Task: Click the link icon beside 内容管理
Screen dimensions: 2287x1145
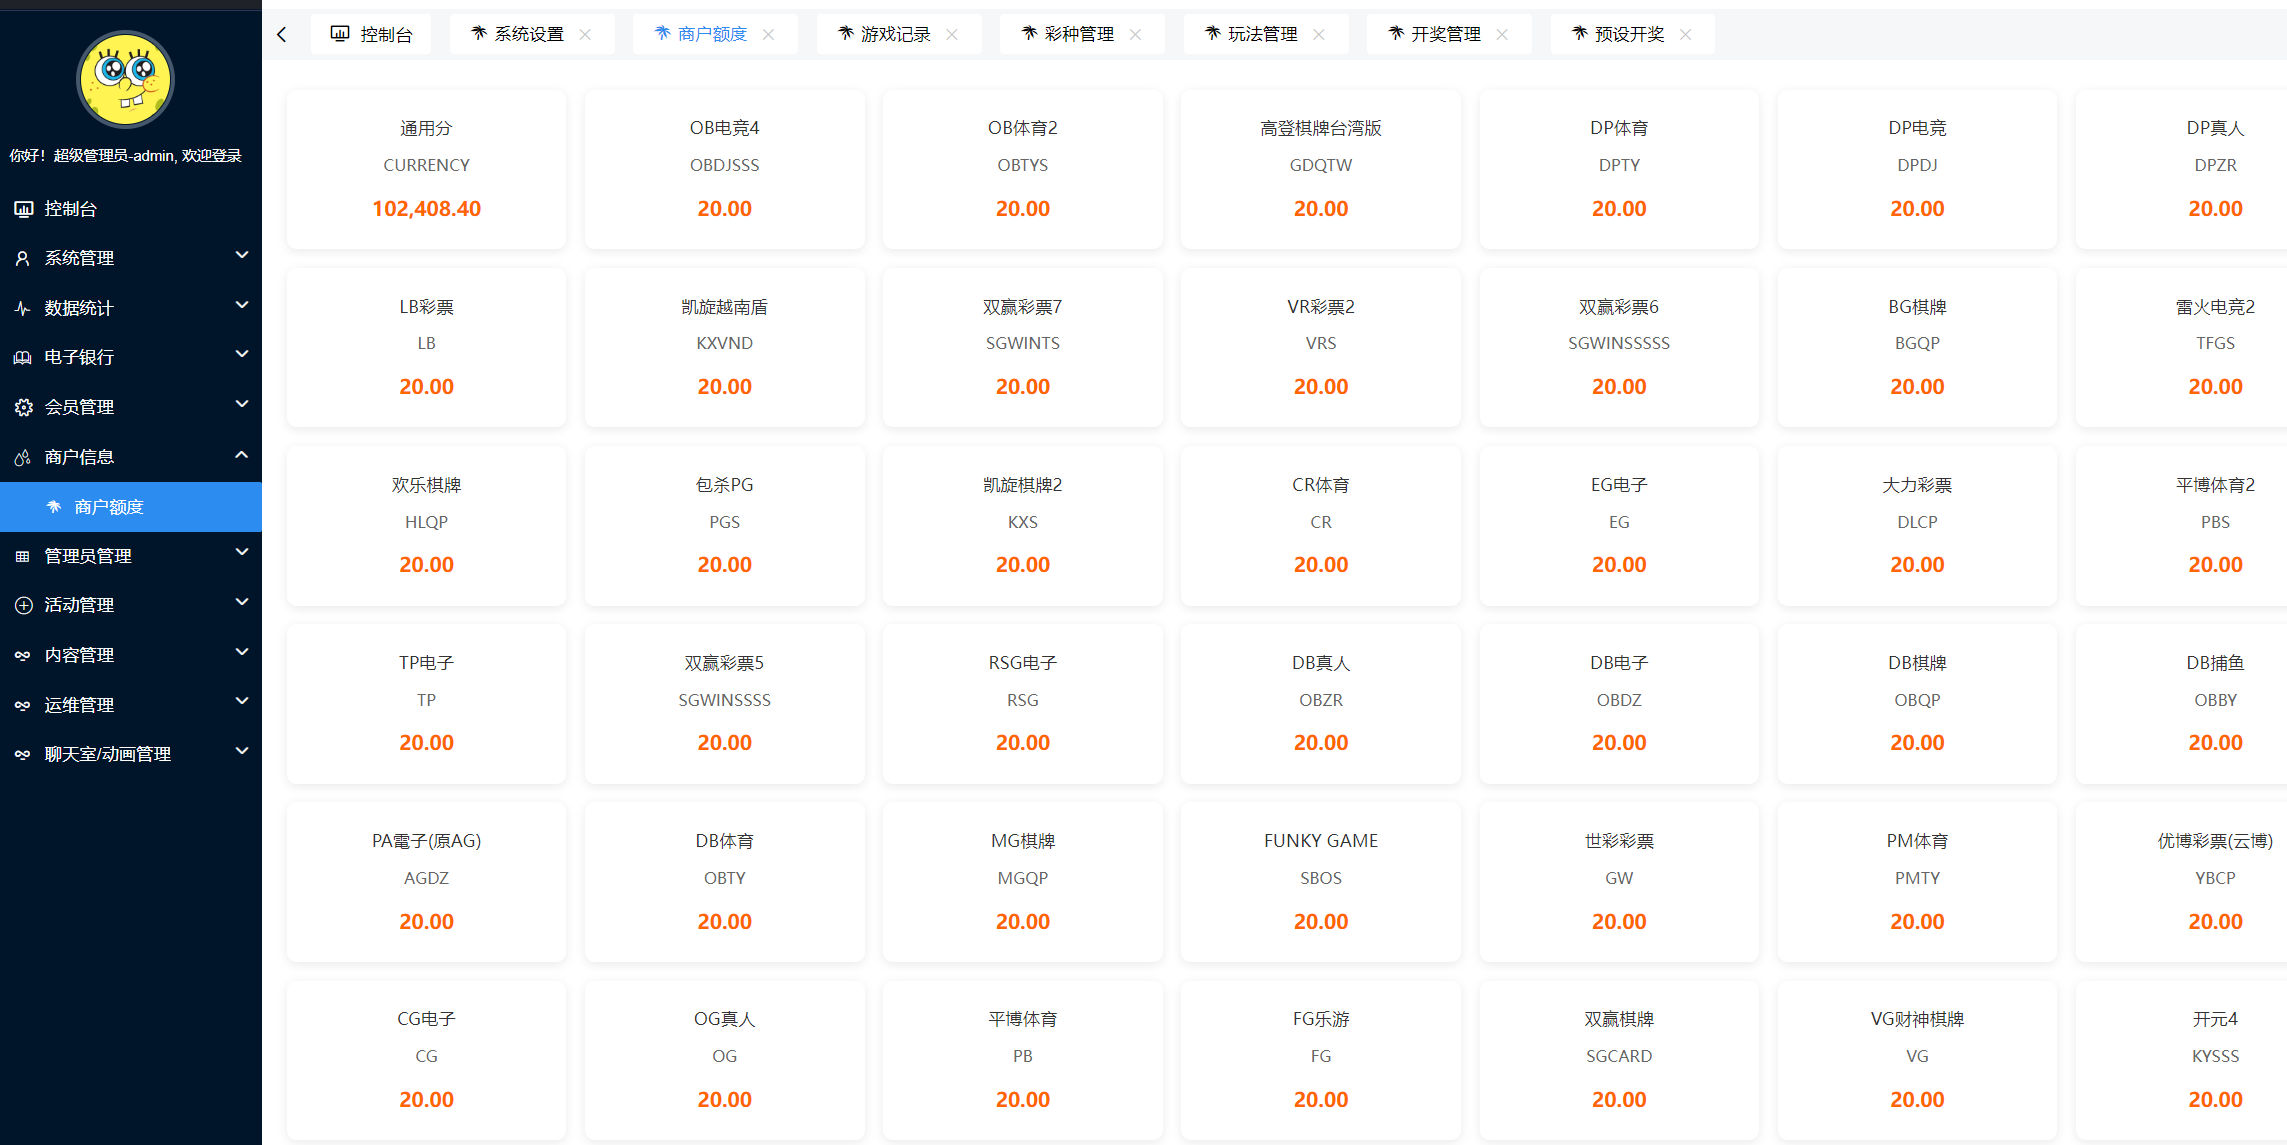Action: point(22,654)
